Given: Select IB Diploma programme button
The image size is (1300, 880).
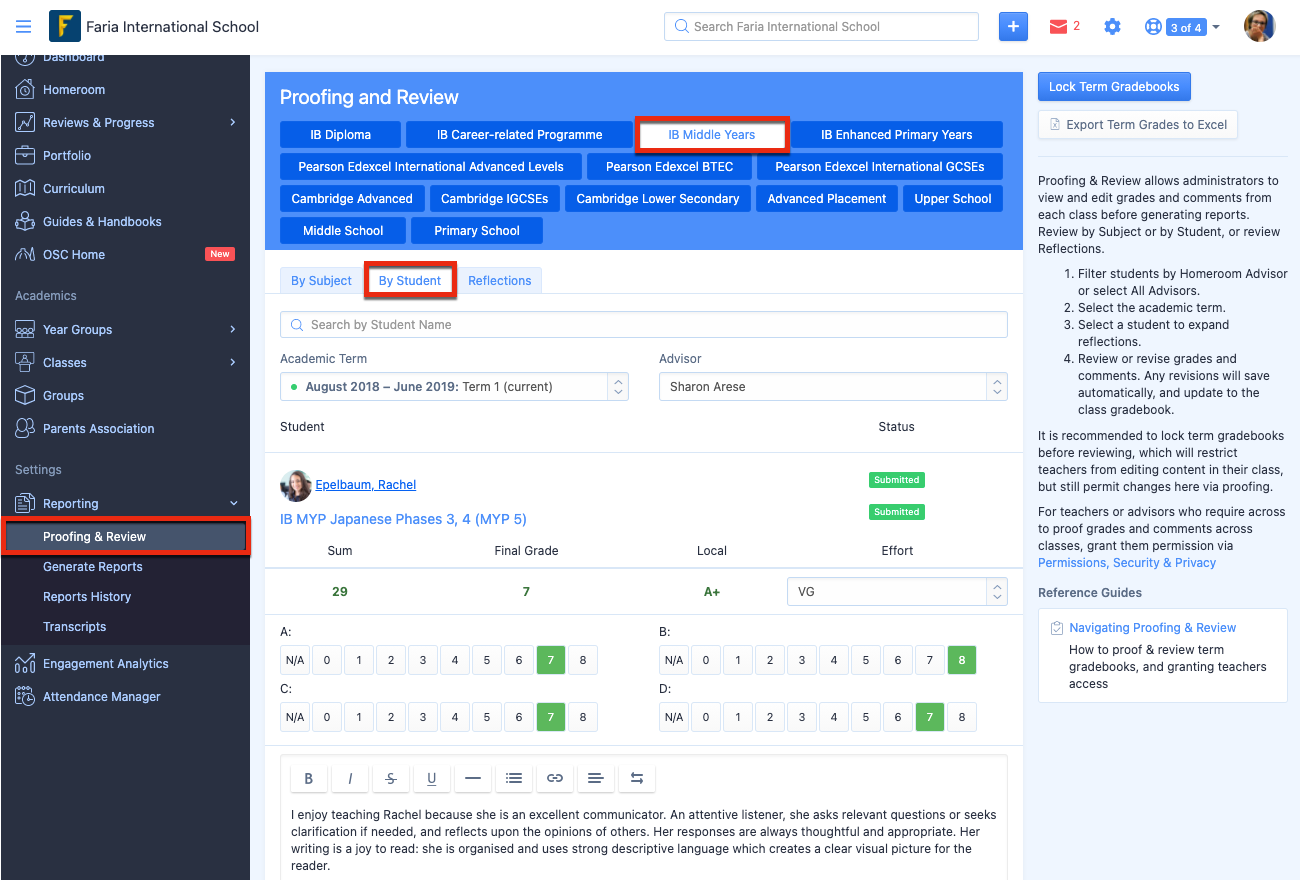Looking at the screenshot, I should (341, 135).
